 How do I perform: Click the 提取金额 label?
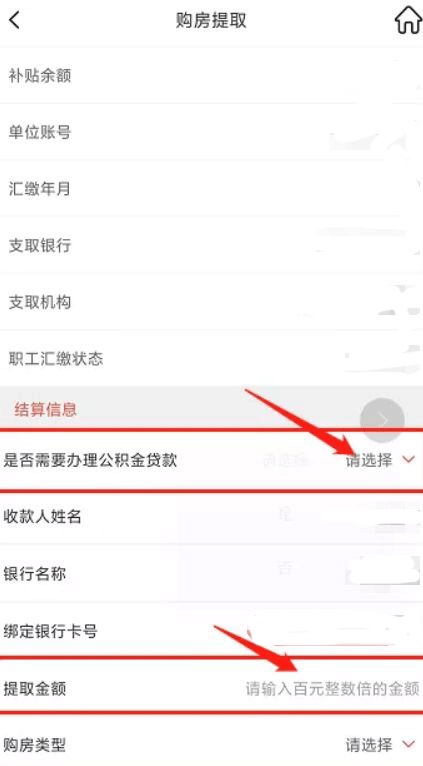[x=34, y=689]
